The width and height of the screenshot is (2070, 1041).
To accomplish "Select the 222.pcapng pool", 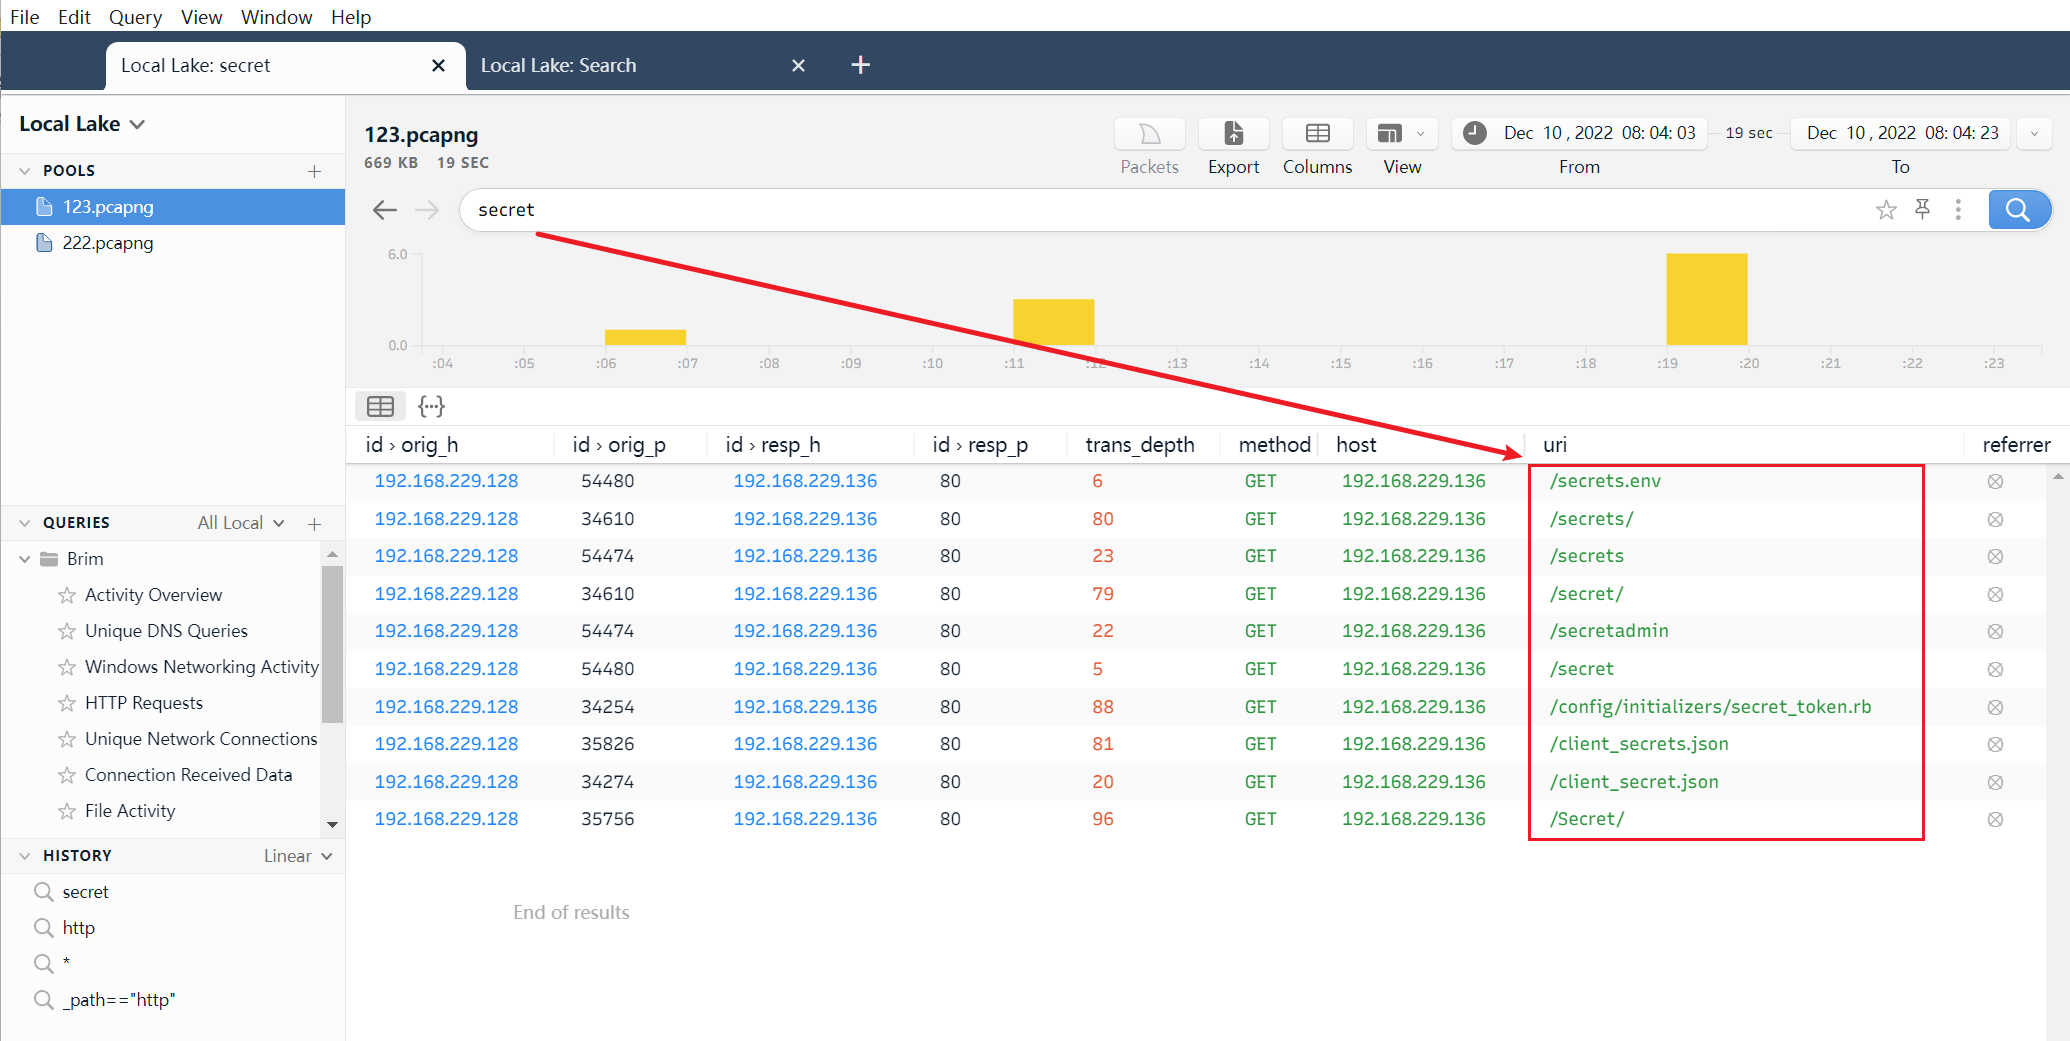I will (x=173, y=243).
